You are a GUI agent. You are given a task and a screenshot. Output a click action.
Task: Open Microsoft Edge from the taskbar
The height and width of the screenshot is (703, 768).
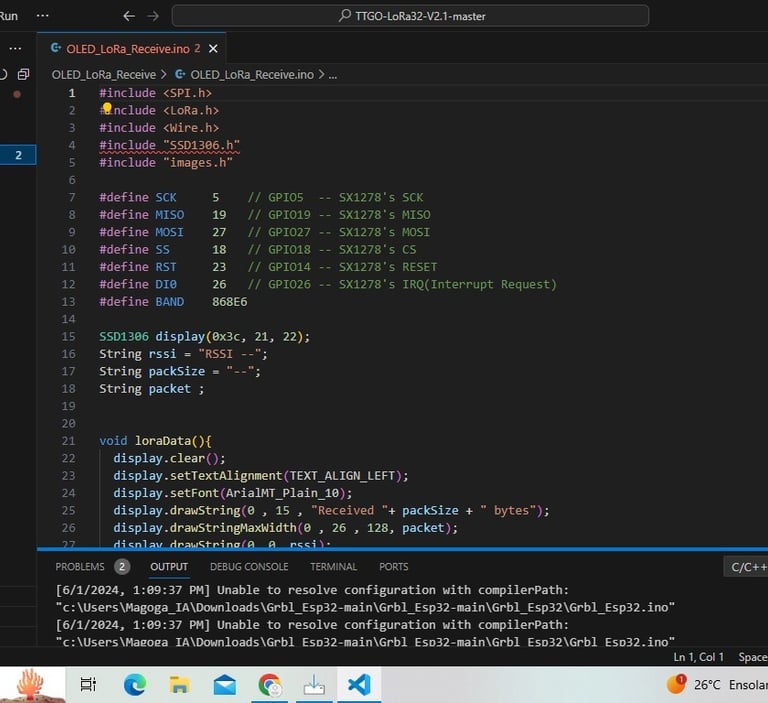[134, 684]
